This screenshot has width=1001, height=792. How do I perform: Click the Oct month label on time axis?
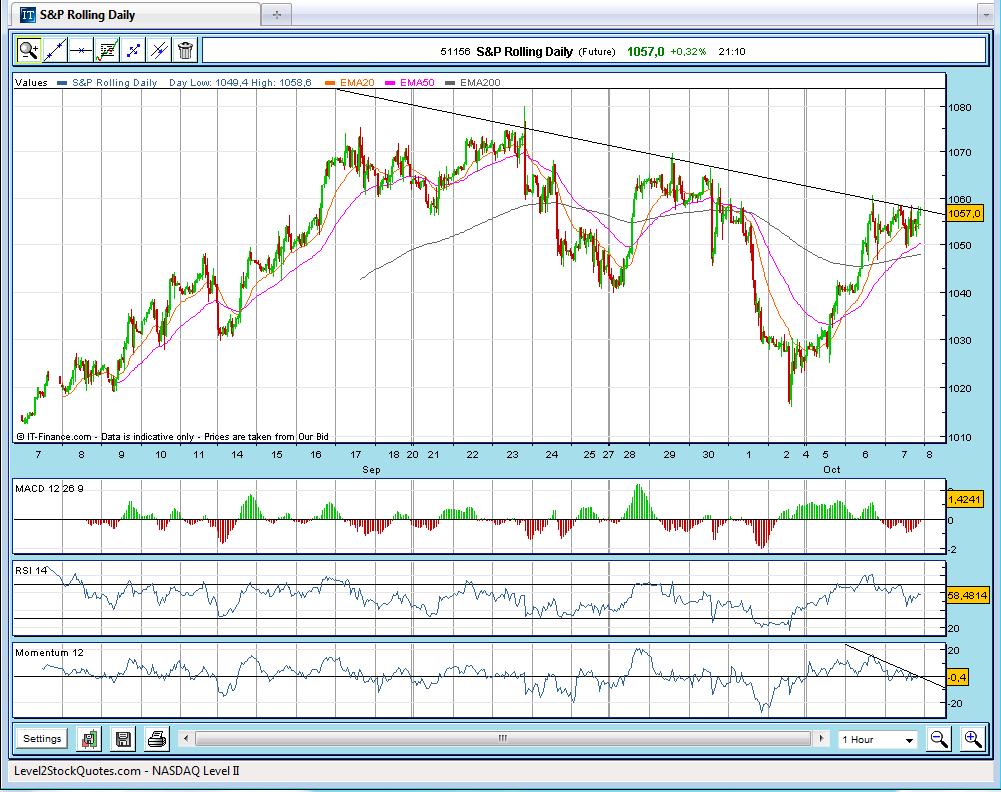(x=831, y=470)
